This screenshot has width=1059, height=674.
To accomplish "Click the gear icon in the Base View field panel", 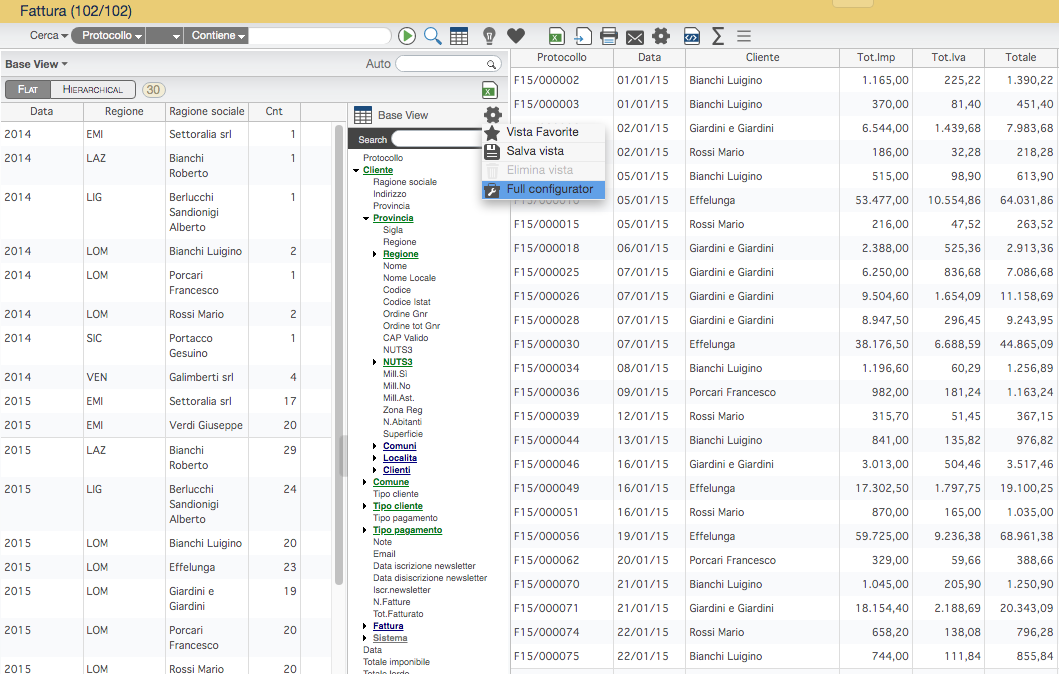I will pyautogui.click(x=493, y=115).
